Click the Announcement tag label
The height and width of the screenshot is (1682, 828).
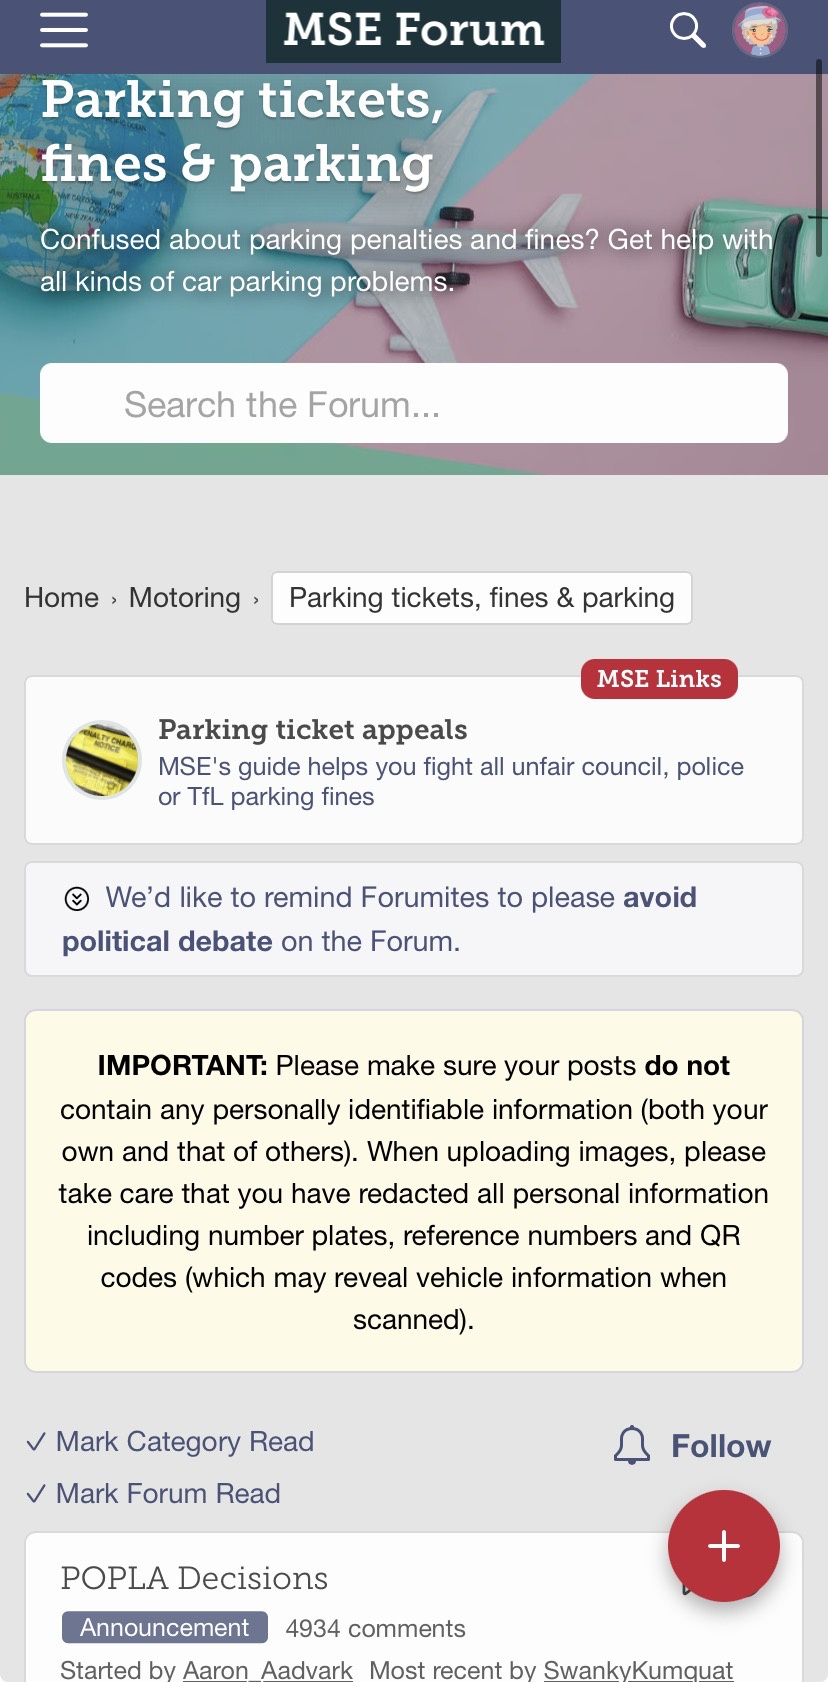pos(165,1627)
